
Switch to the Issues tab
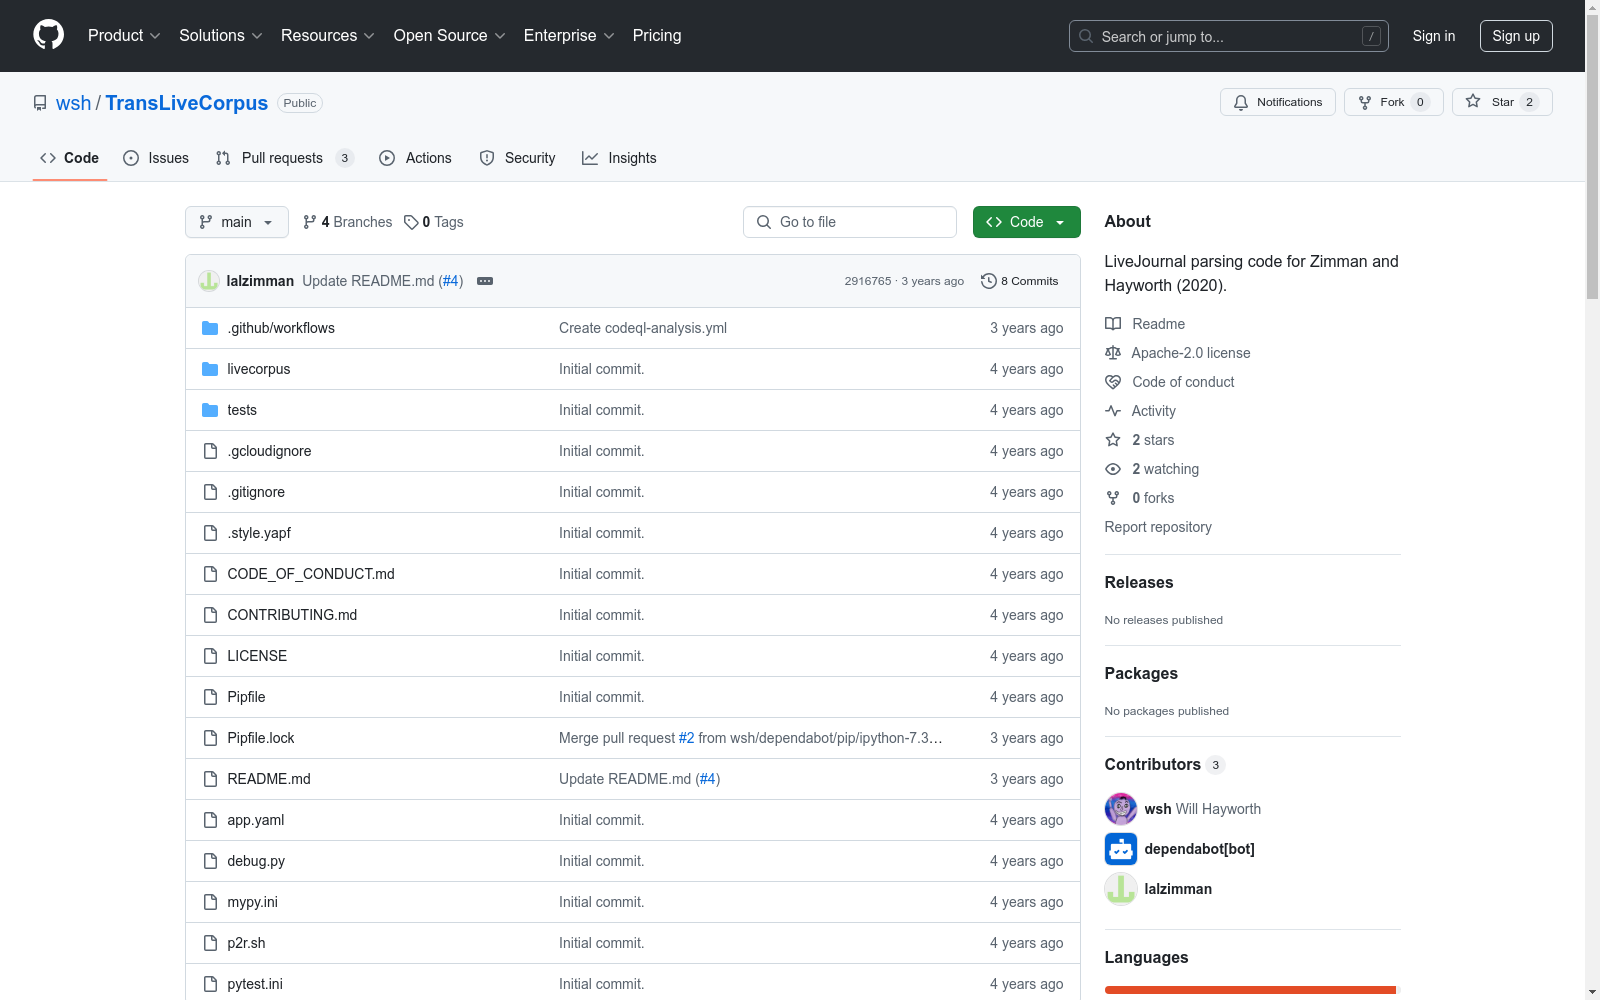pyautogui.click(x=156, y=158)
